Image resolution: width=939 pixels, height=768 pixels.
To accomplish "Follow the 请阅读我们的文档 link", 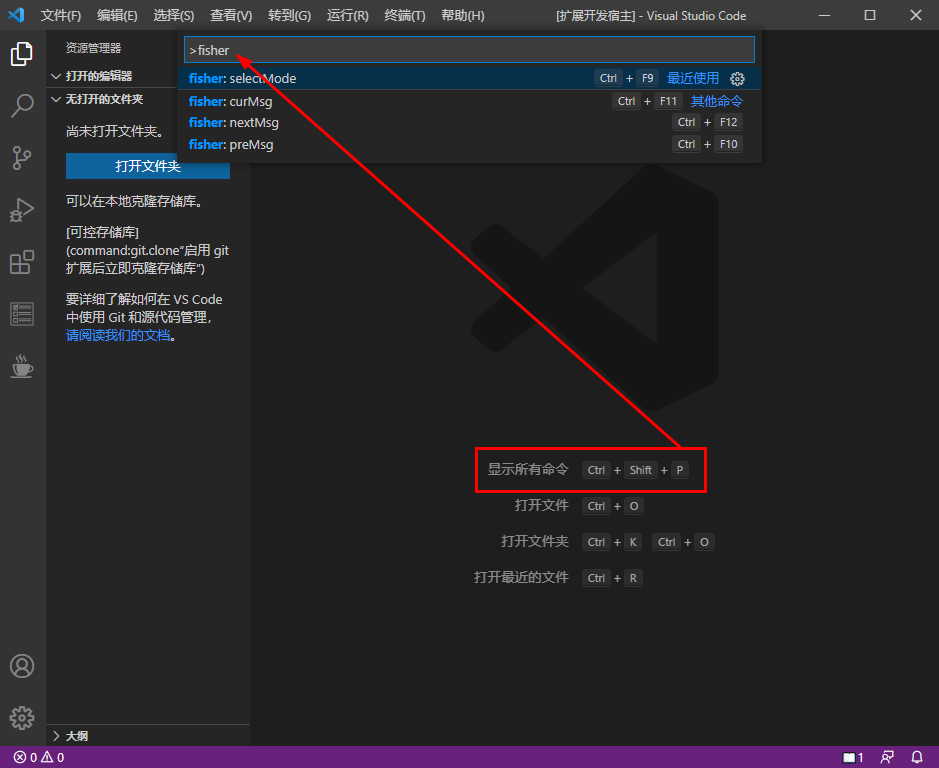I will tap(118, 335).
